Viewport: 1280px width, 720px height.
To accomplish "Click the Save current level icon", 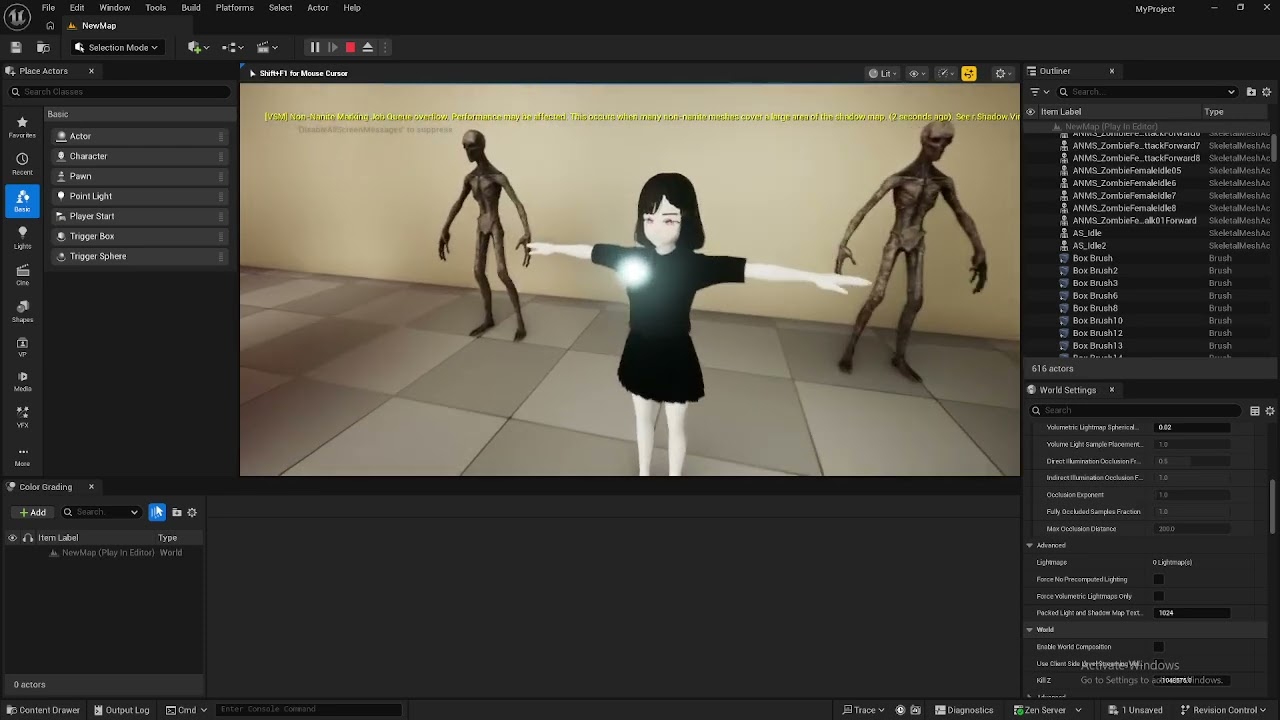I will point(16,47).
